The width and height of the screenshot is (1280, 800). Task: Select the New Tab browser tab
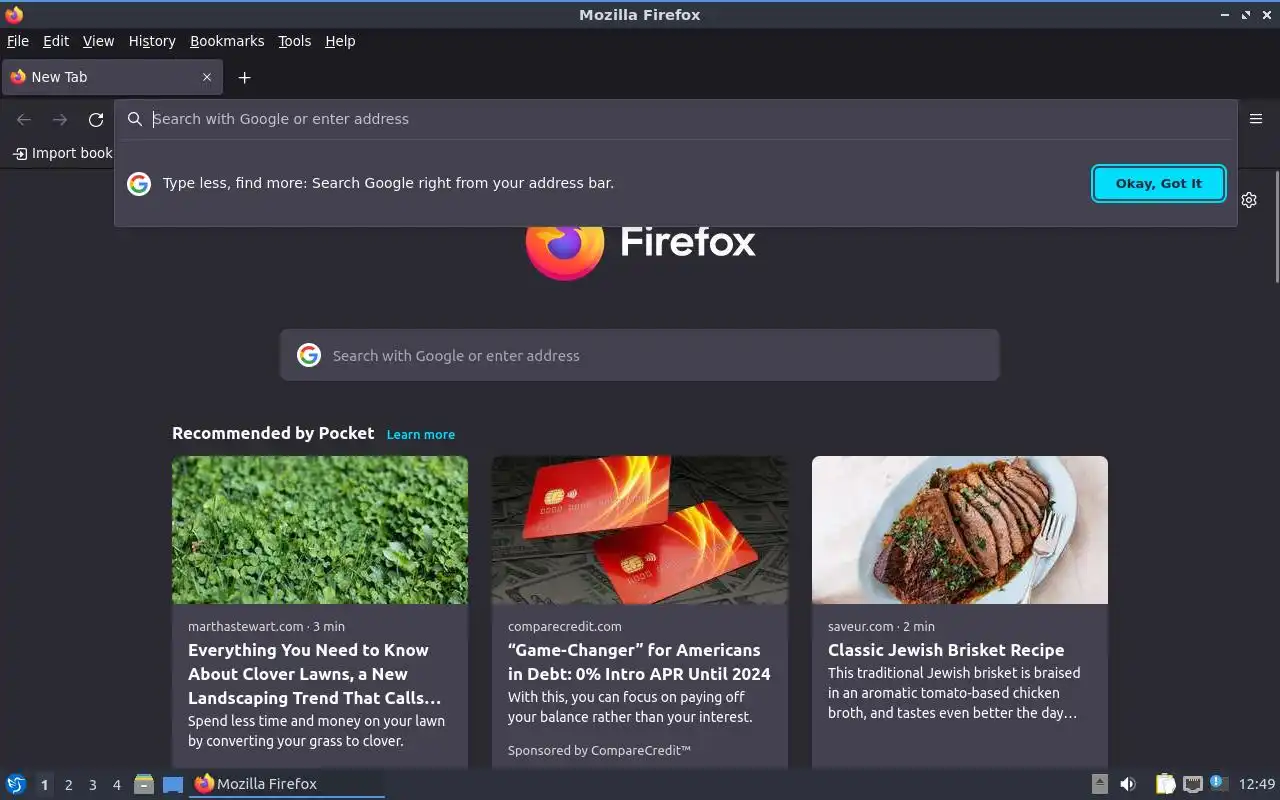pos(111,77)
